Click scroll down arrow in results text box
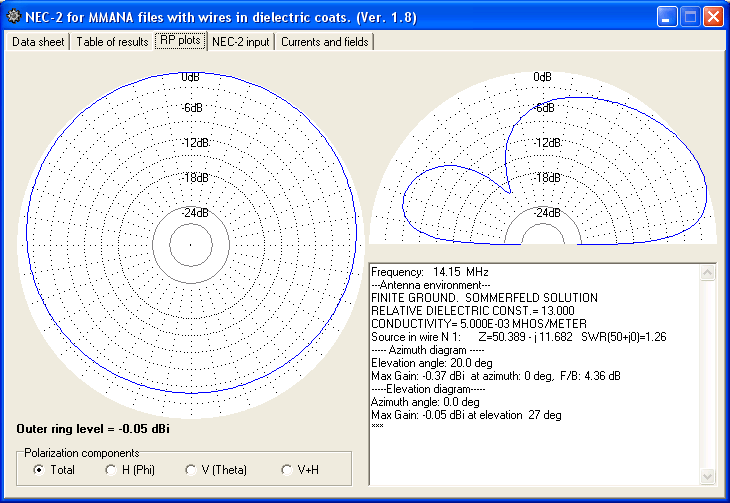The image size is (730, 503). pos(707,476)
